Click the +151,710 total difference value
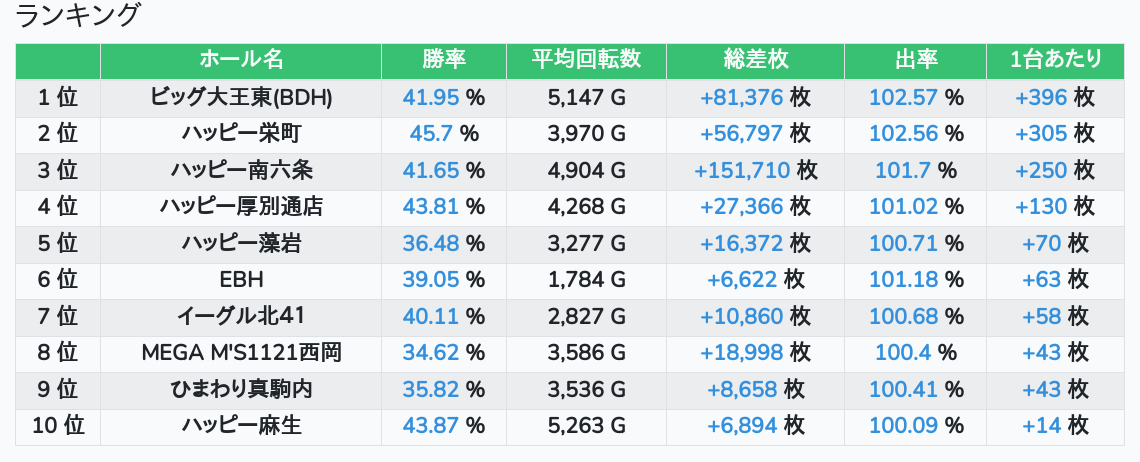1140x462 pixels. coord(742,170)
